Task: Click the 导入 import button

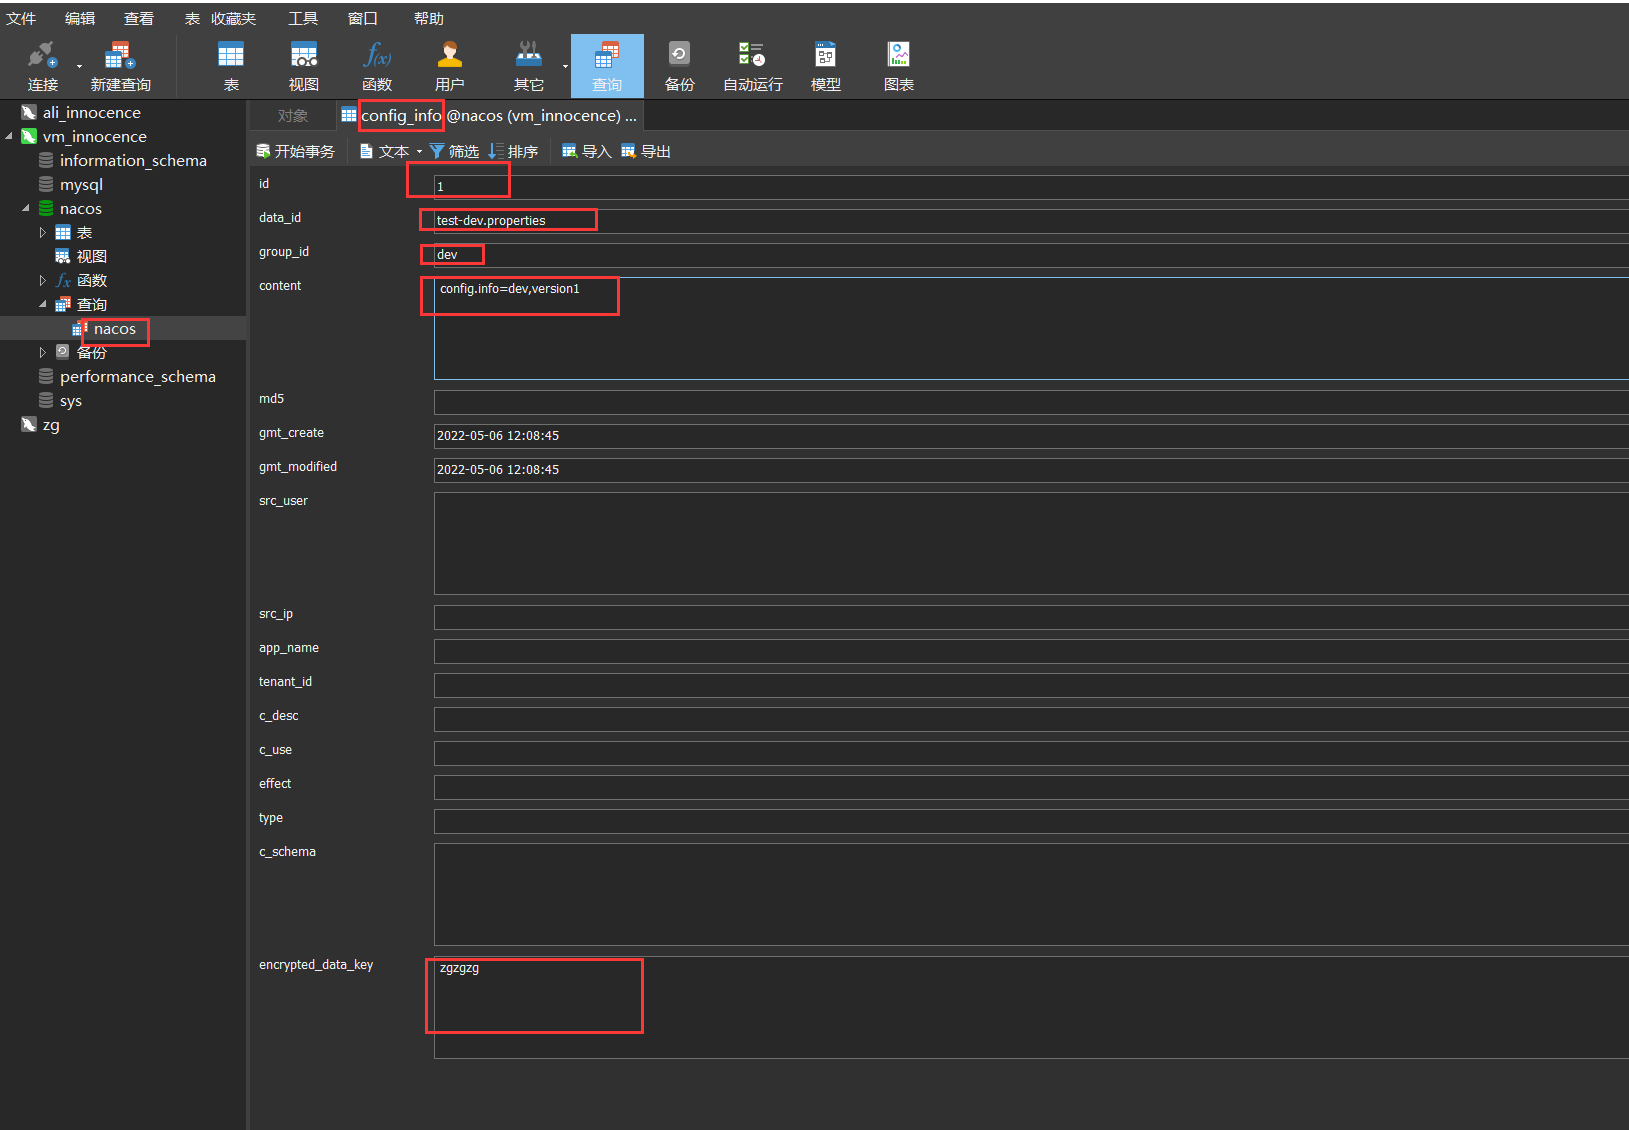Action: (586, 151)
